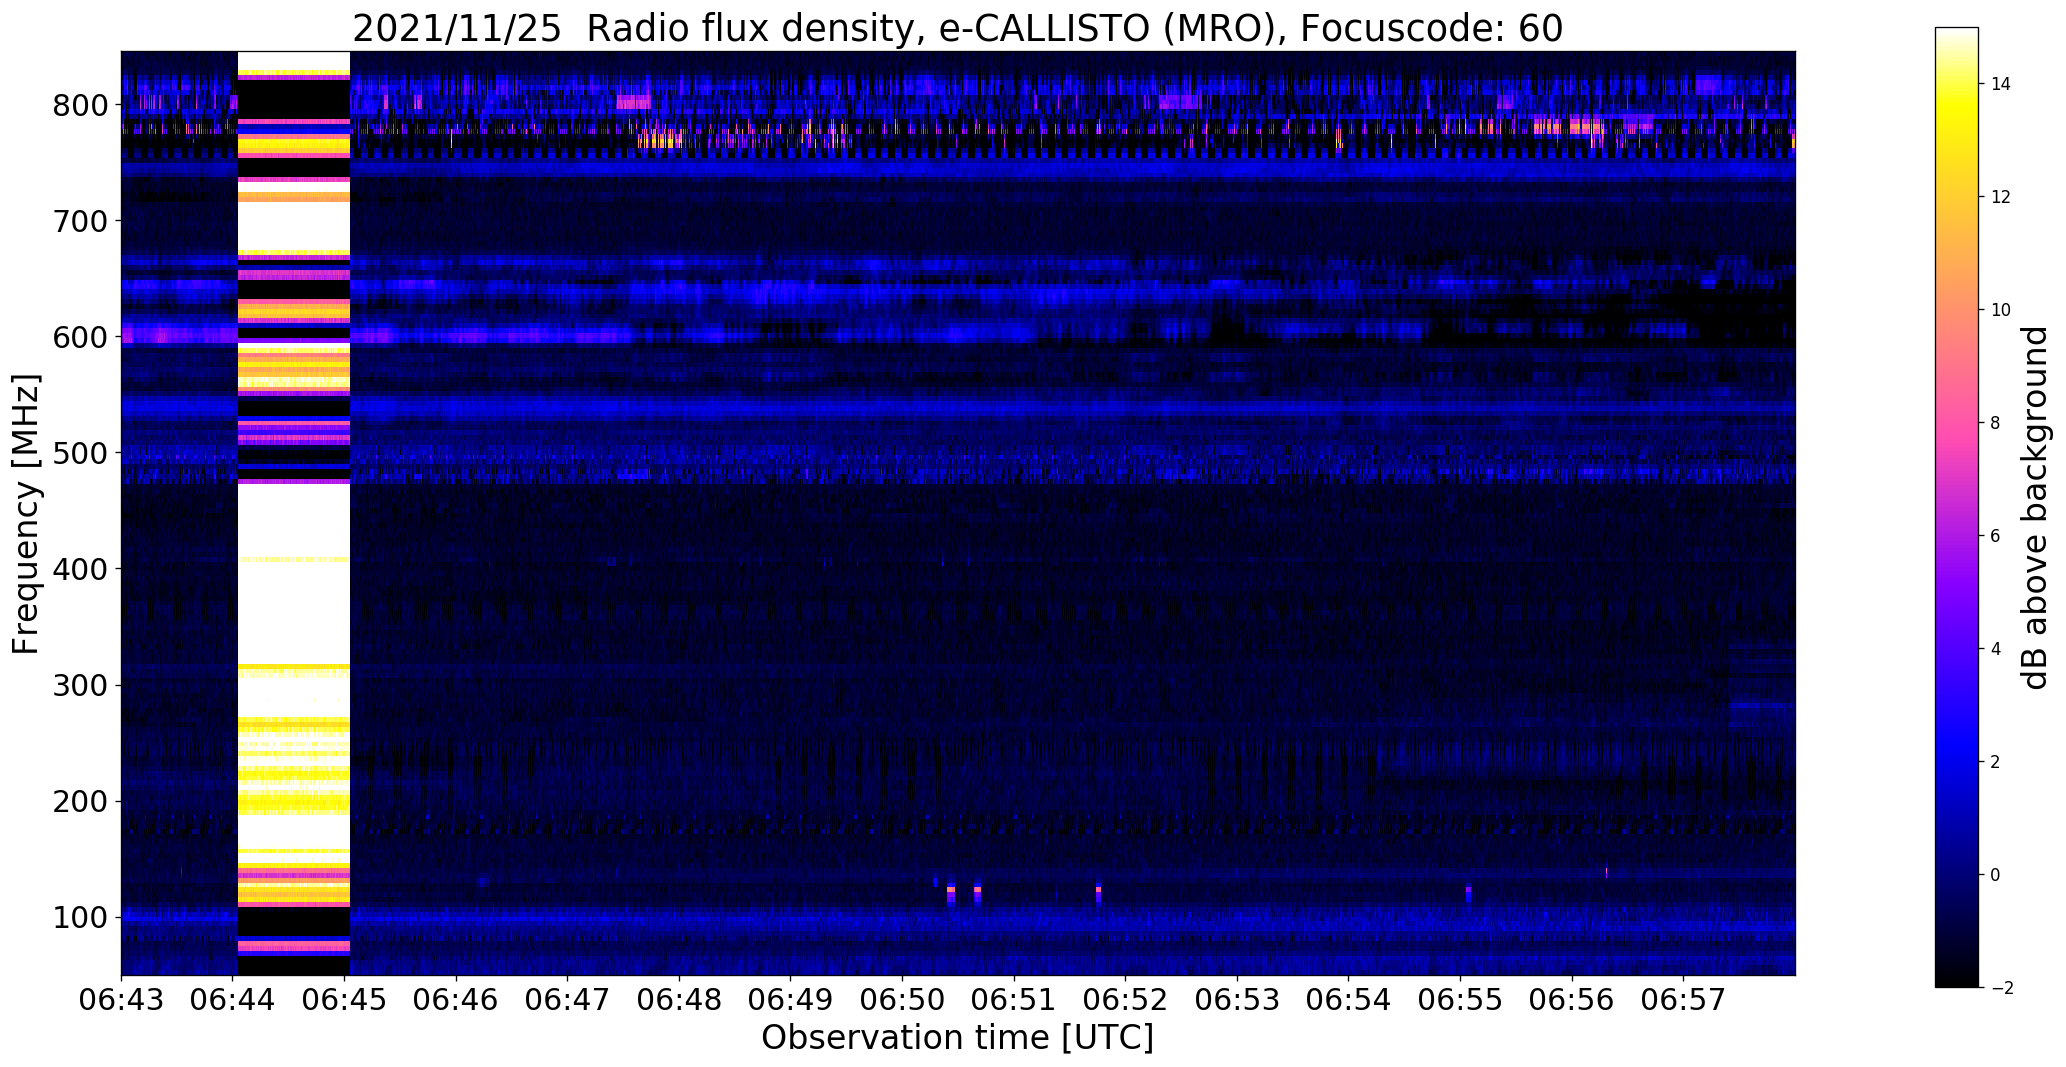Click the 06:45 time tick label
The width and height of the screenshot is (2066, 1067).
click(345, 1000)
